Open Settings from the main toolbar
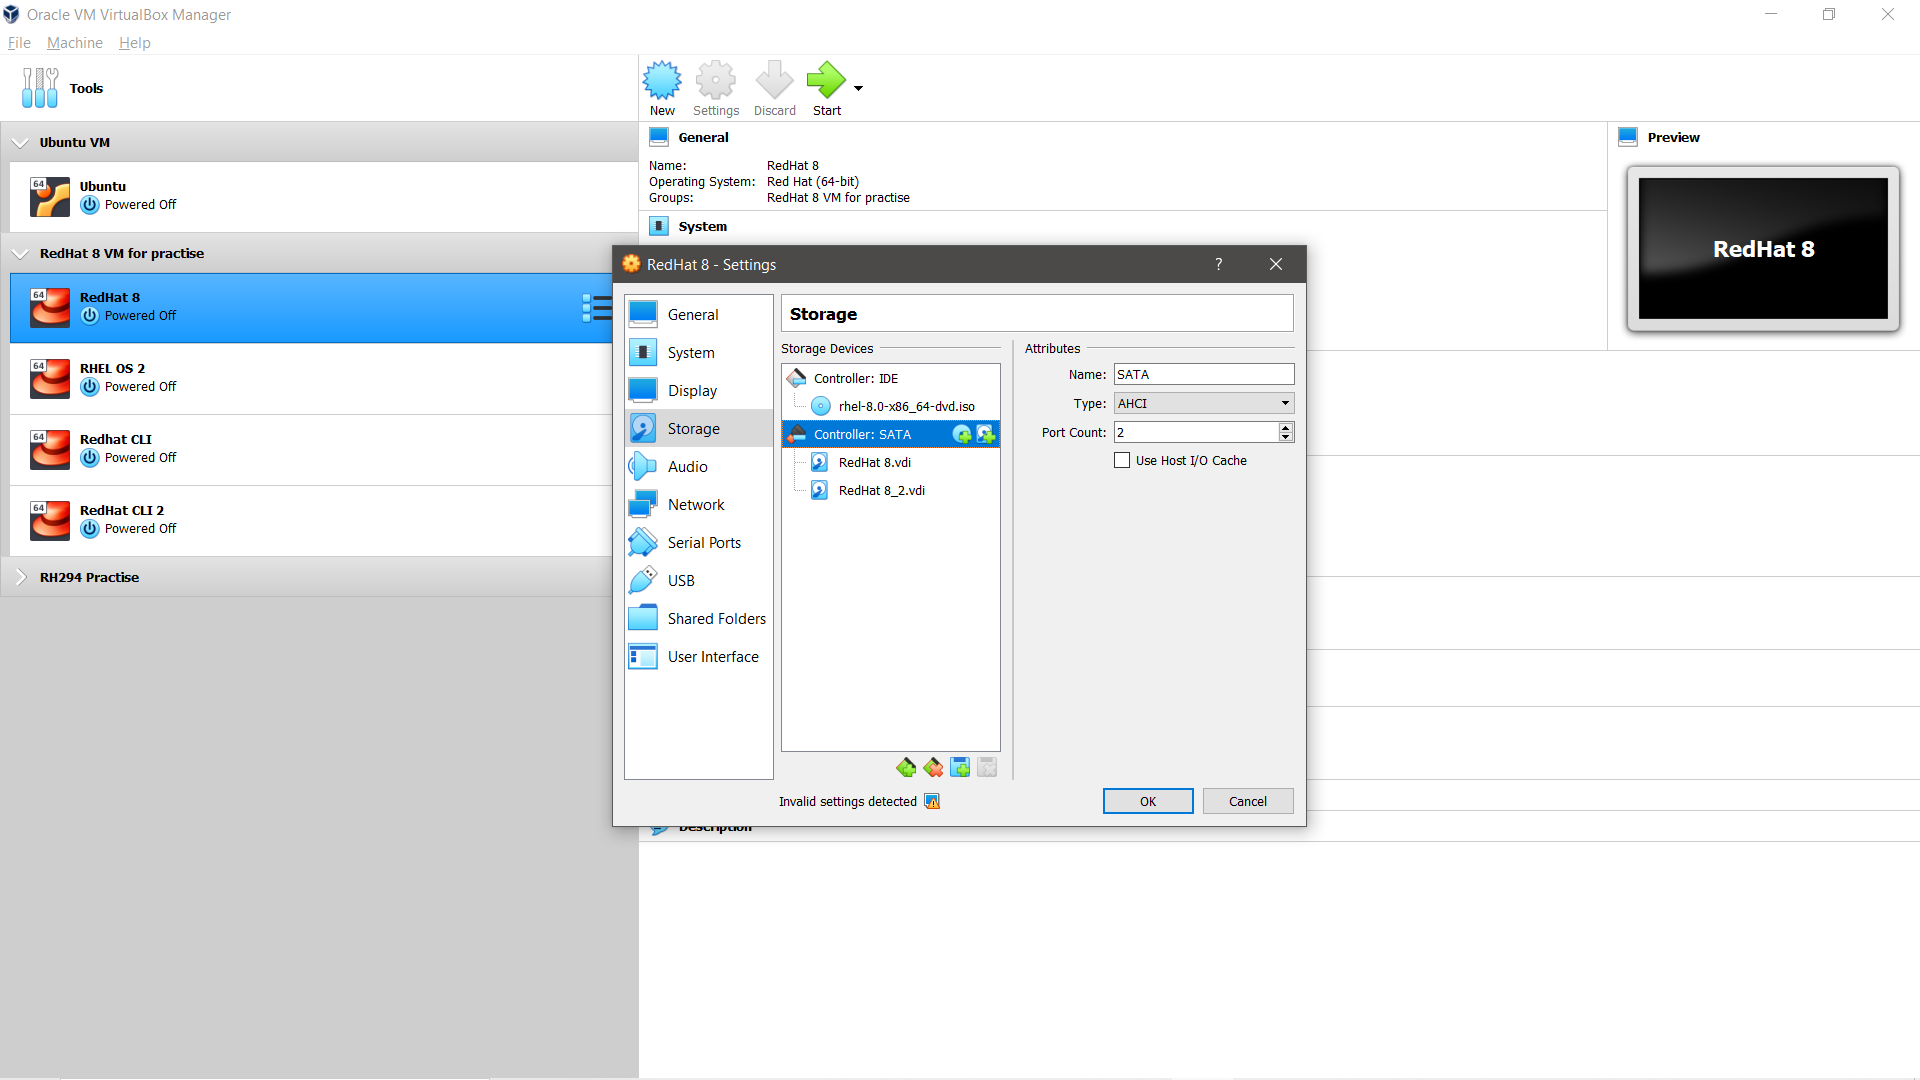 [x=716, y=89]
